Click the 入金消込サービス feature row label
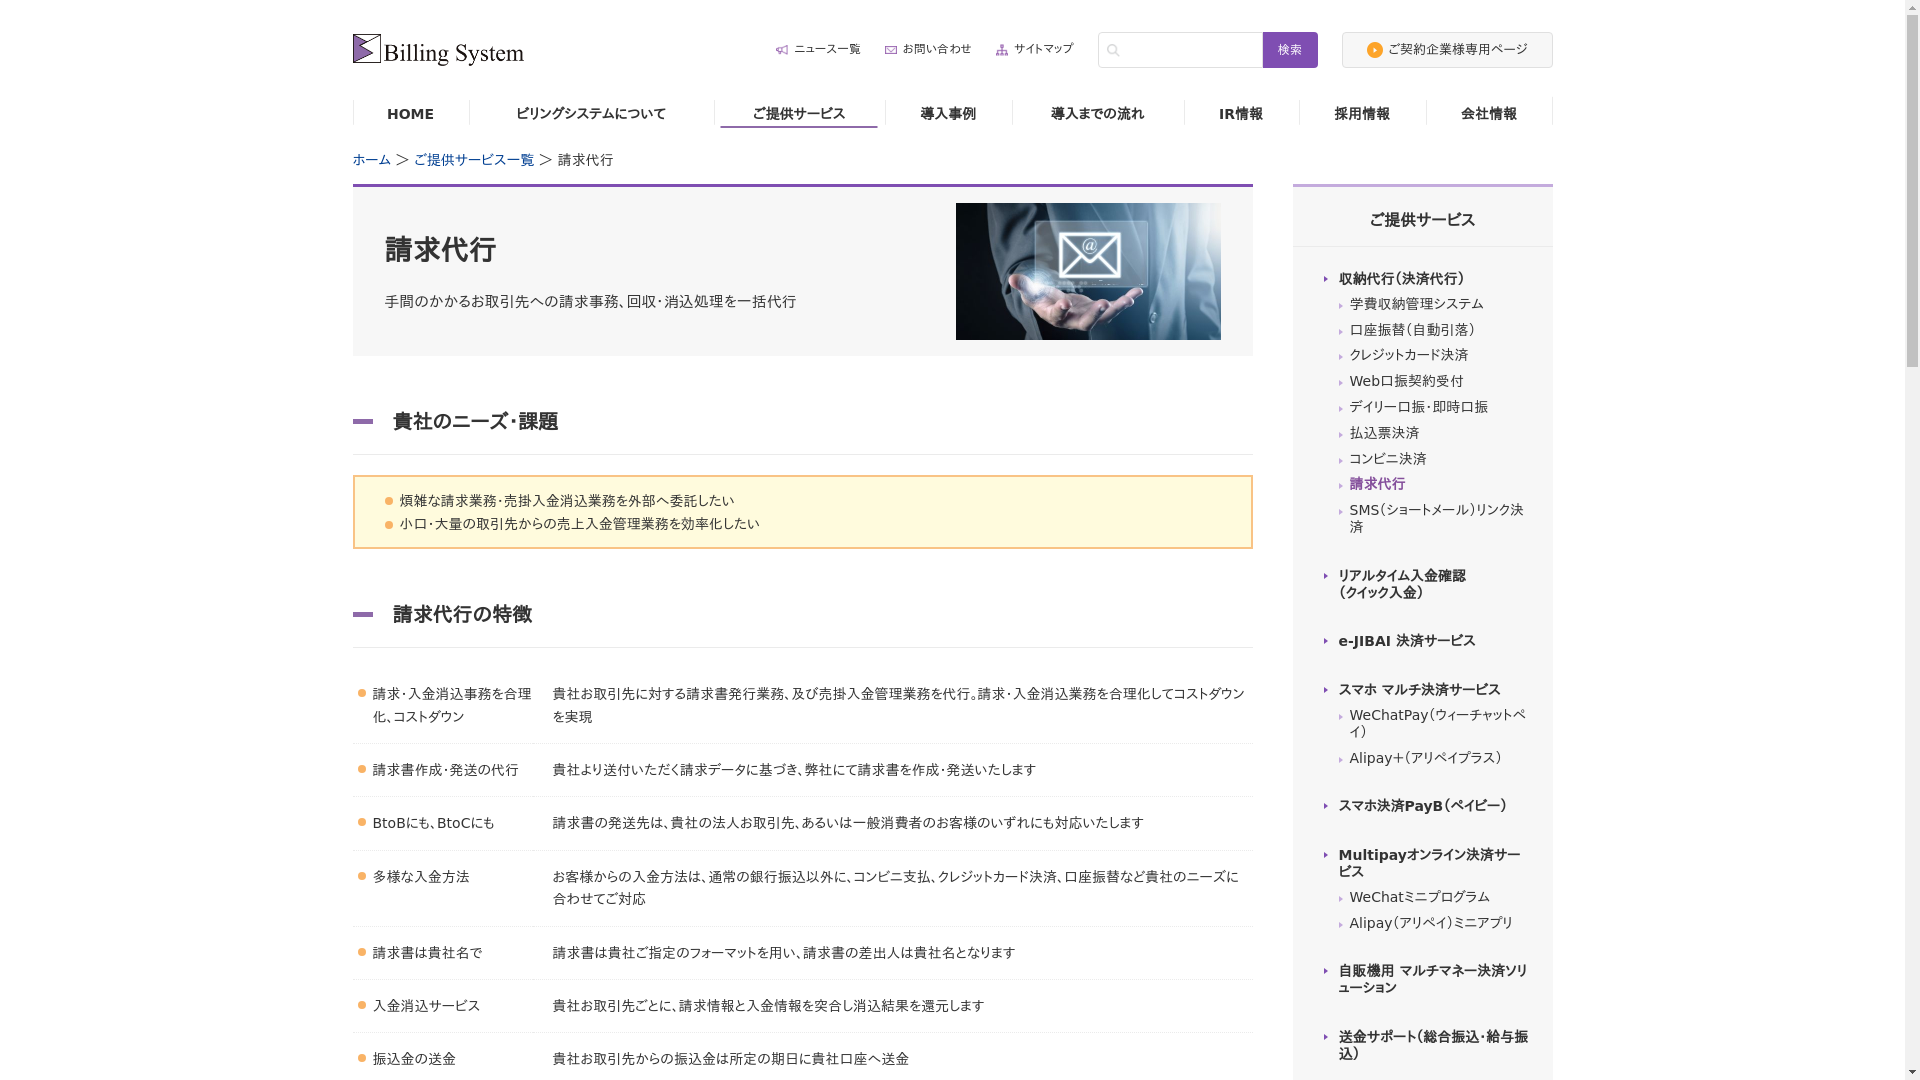1920x1080 pixels. pyautogui.click(x=426, y=1006)
